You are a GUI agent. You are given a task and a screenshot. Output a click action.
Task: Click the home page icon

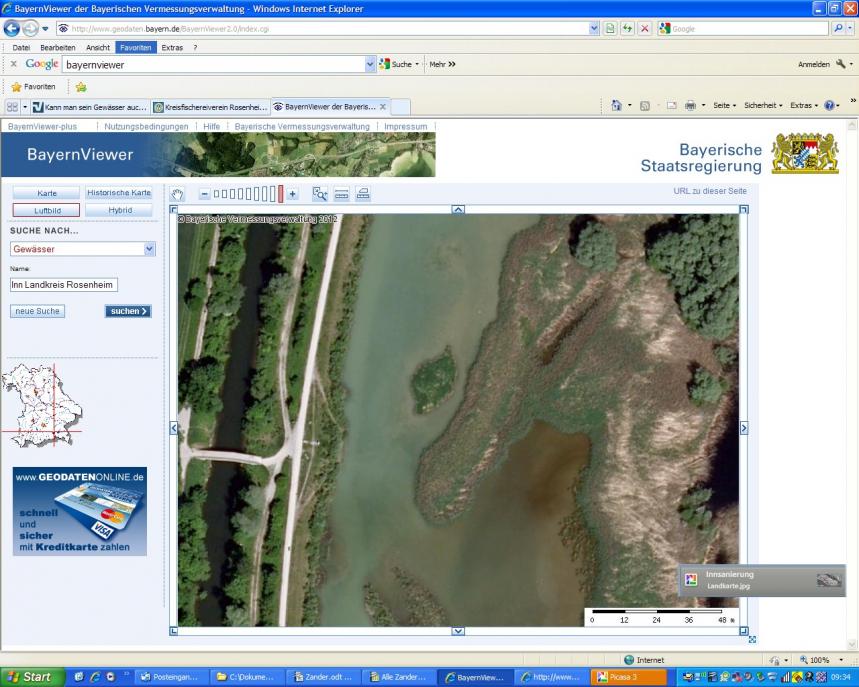(x=617, y=105)
